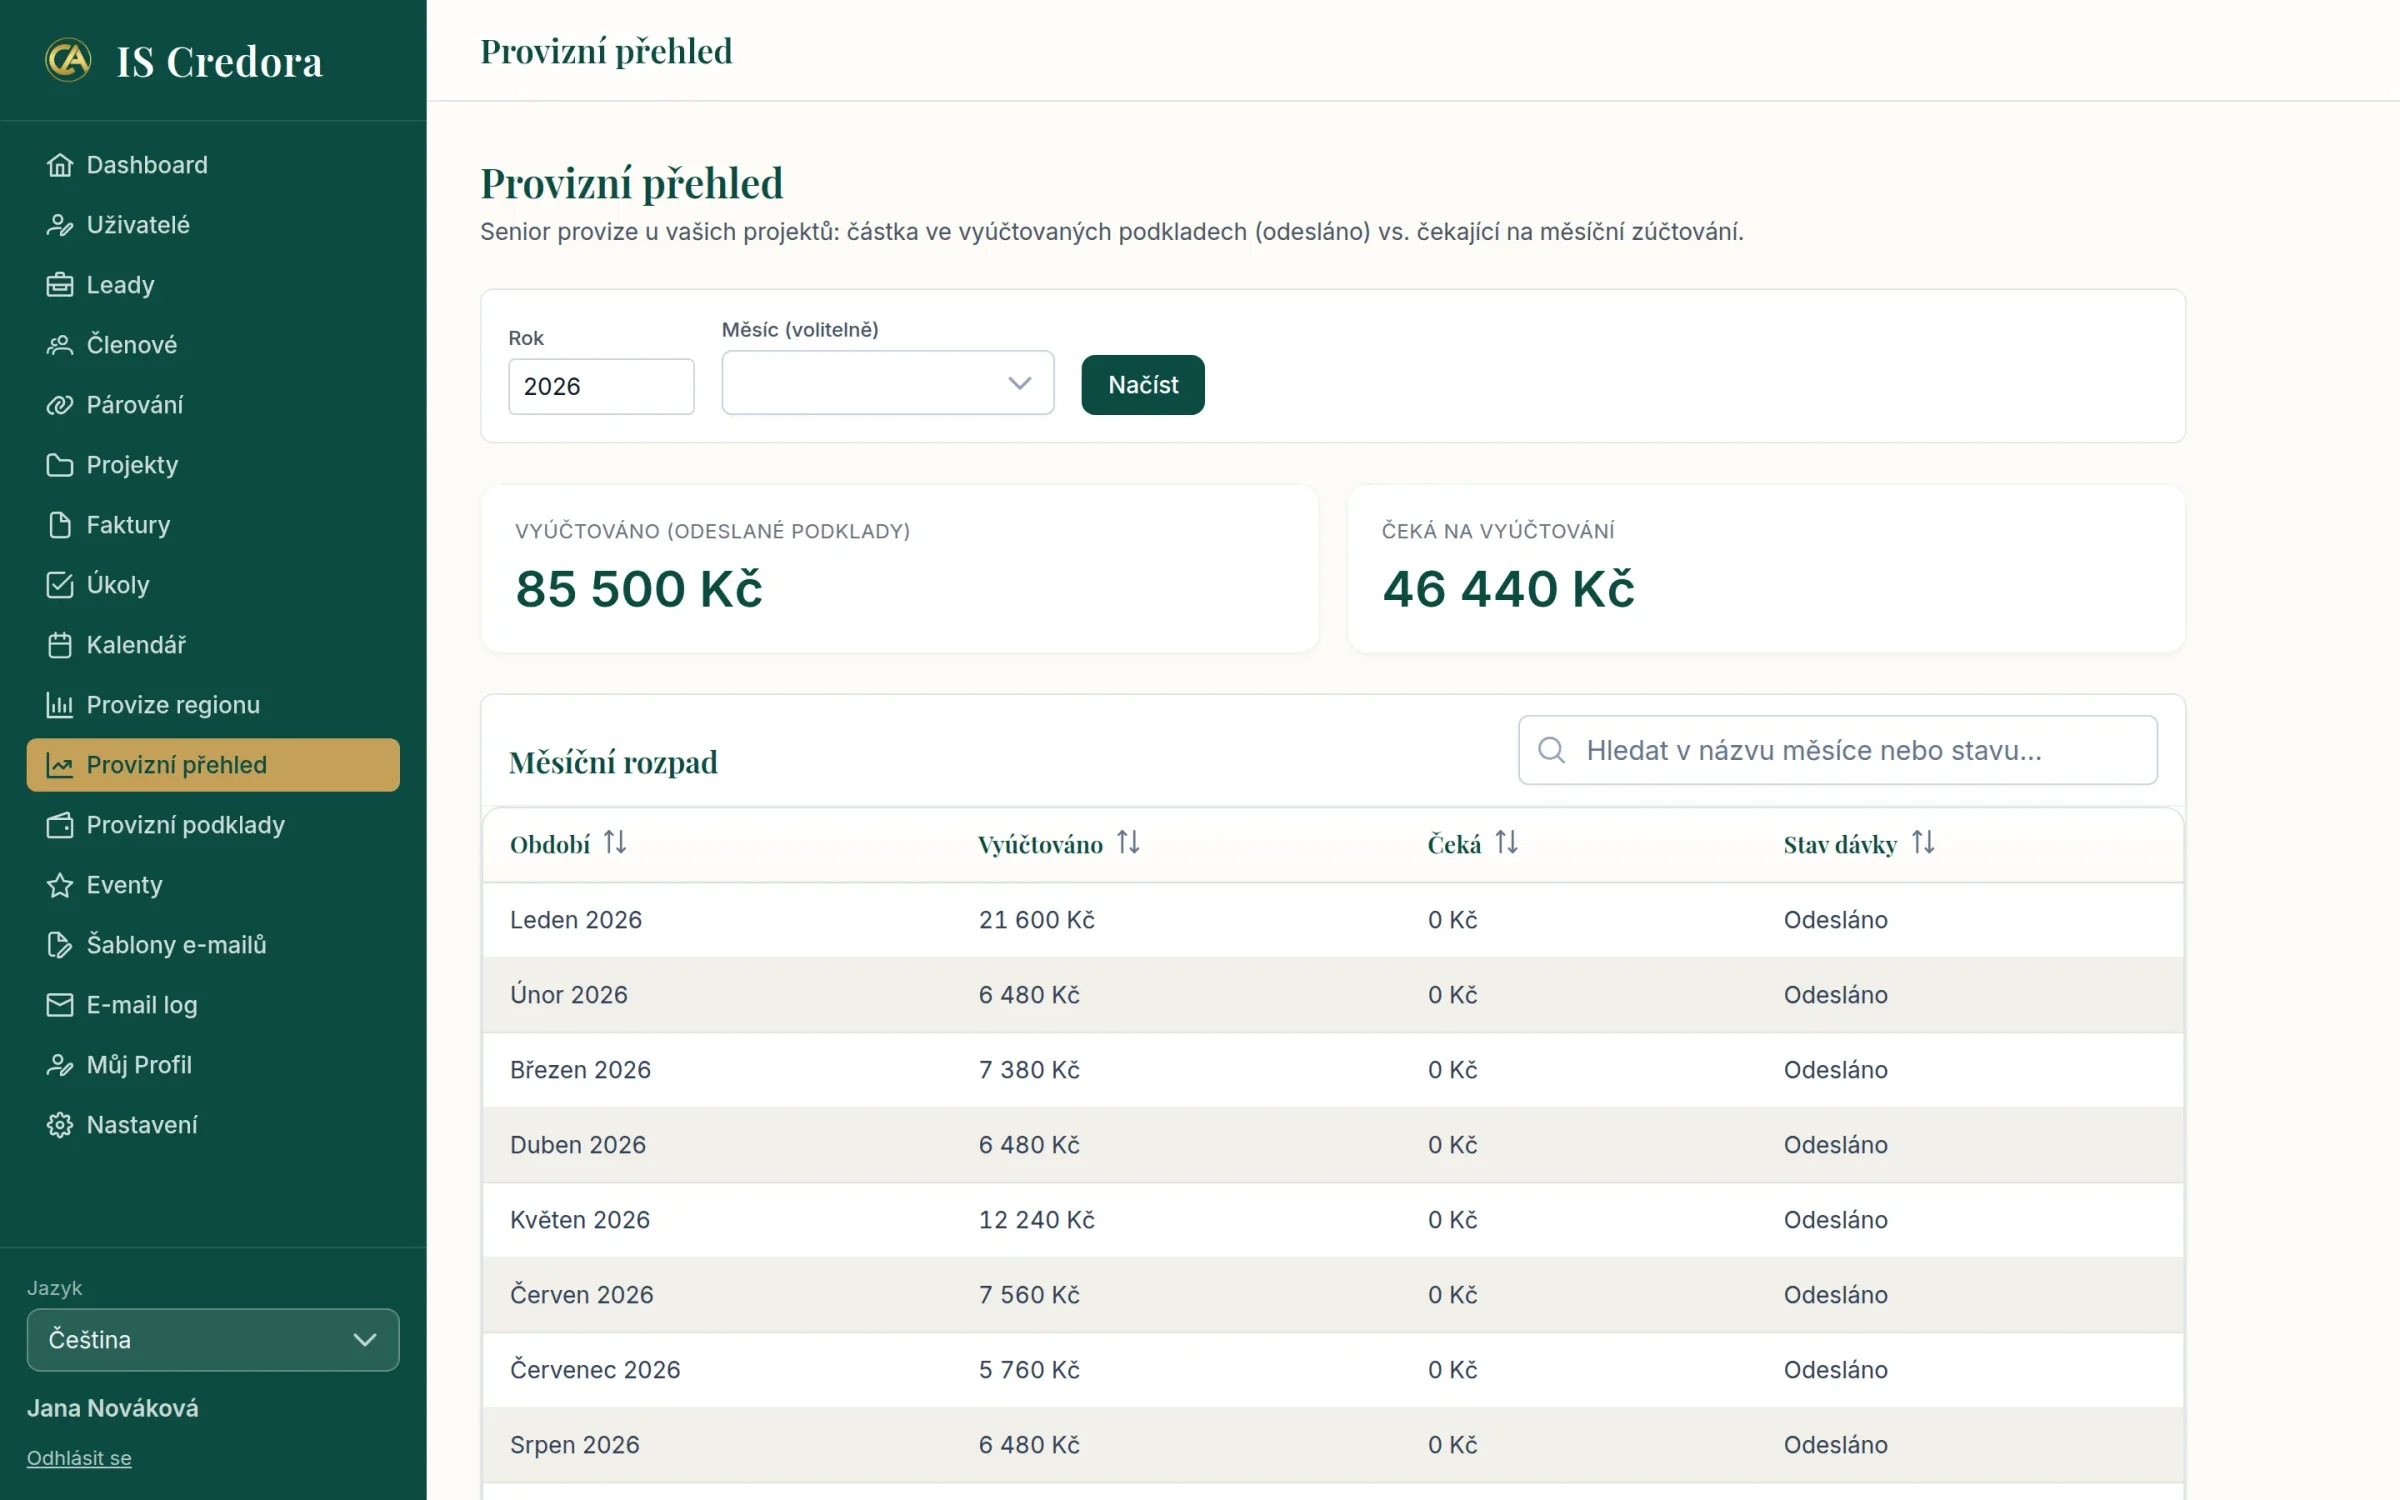Navigate to Eventy menu label
The width and height of the screenshot is (2400, 1500).
(x=124, y=885)
